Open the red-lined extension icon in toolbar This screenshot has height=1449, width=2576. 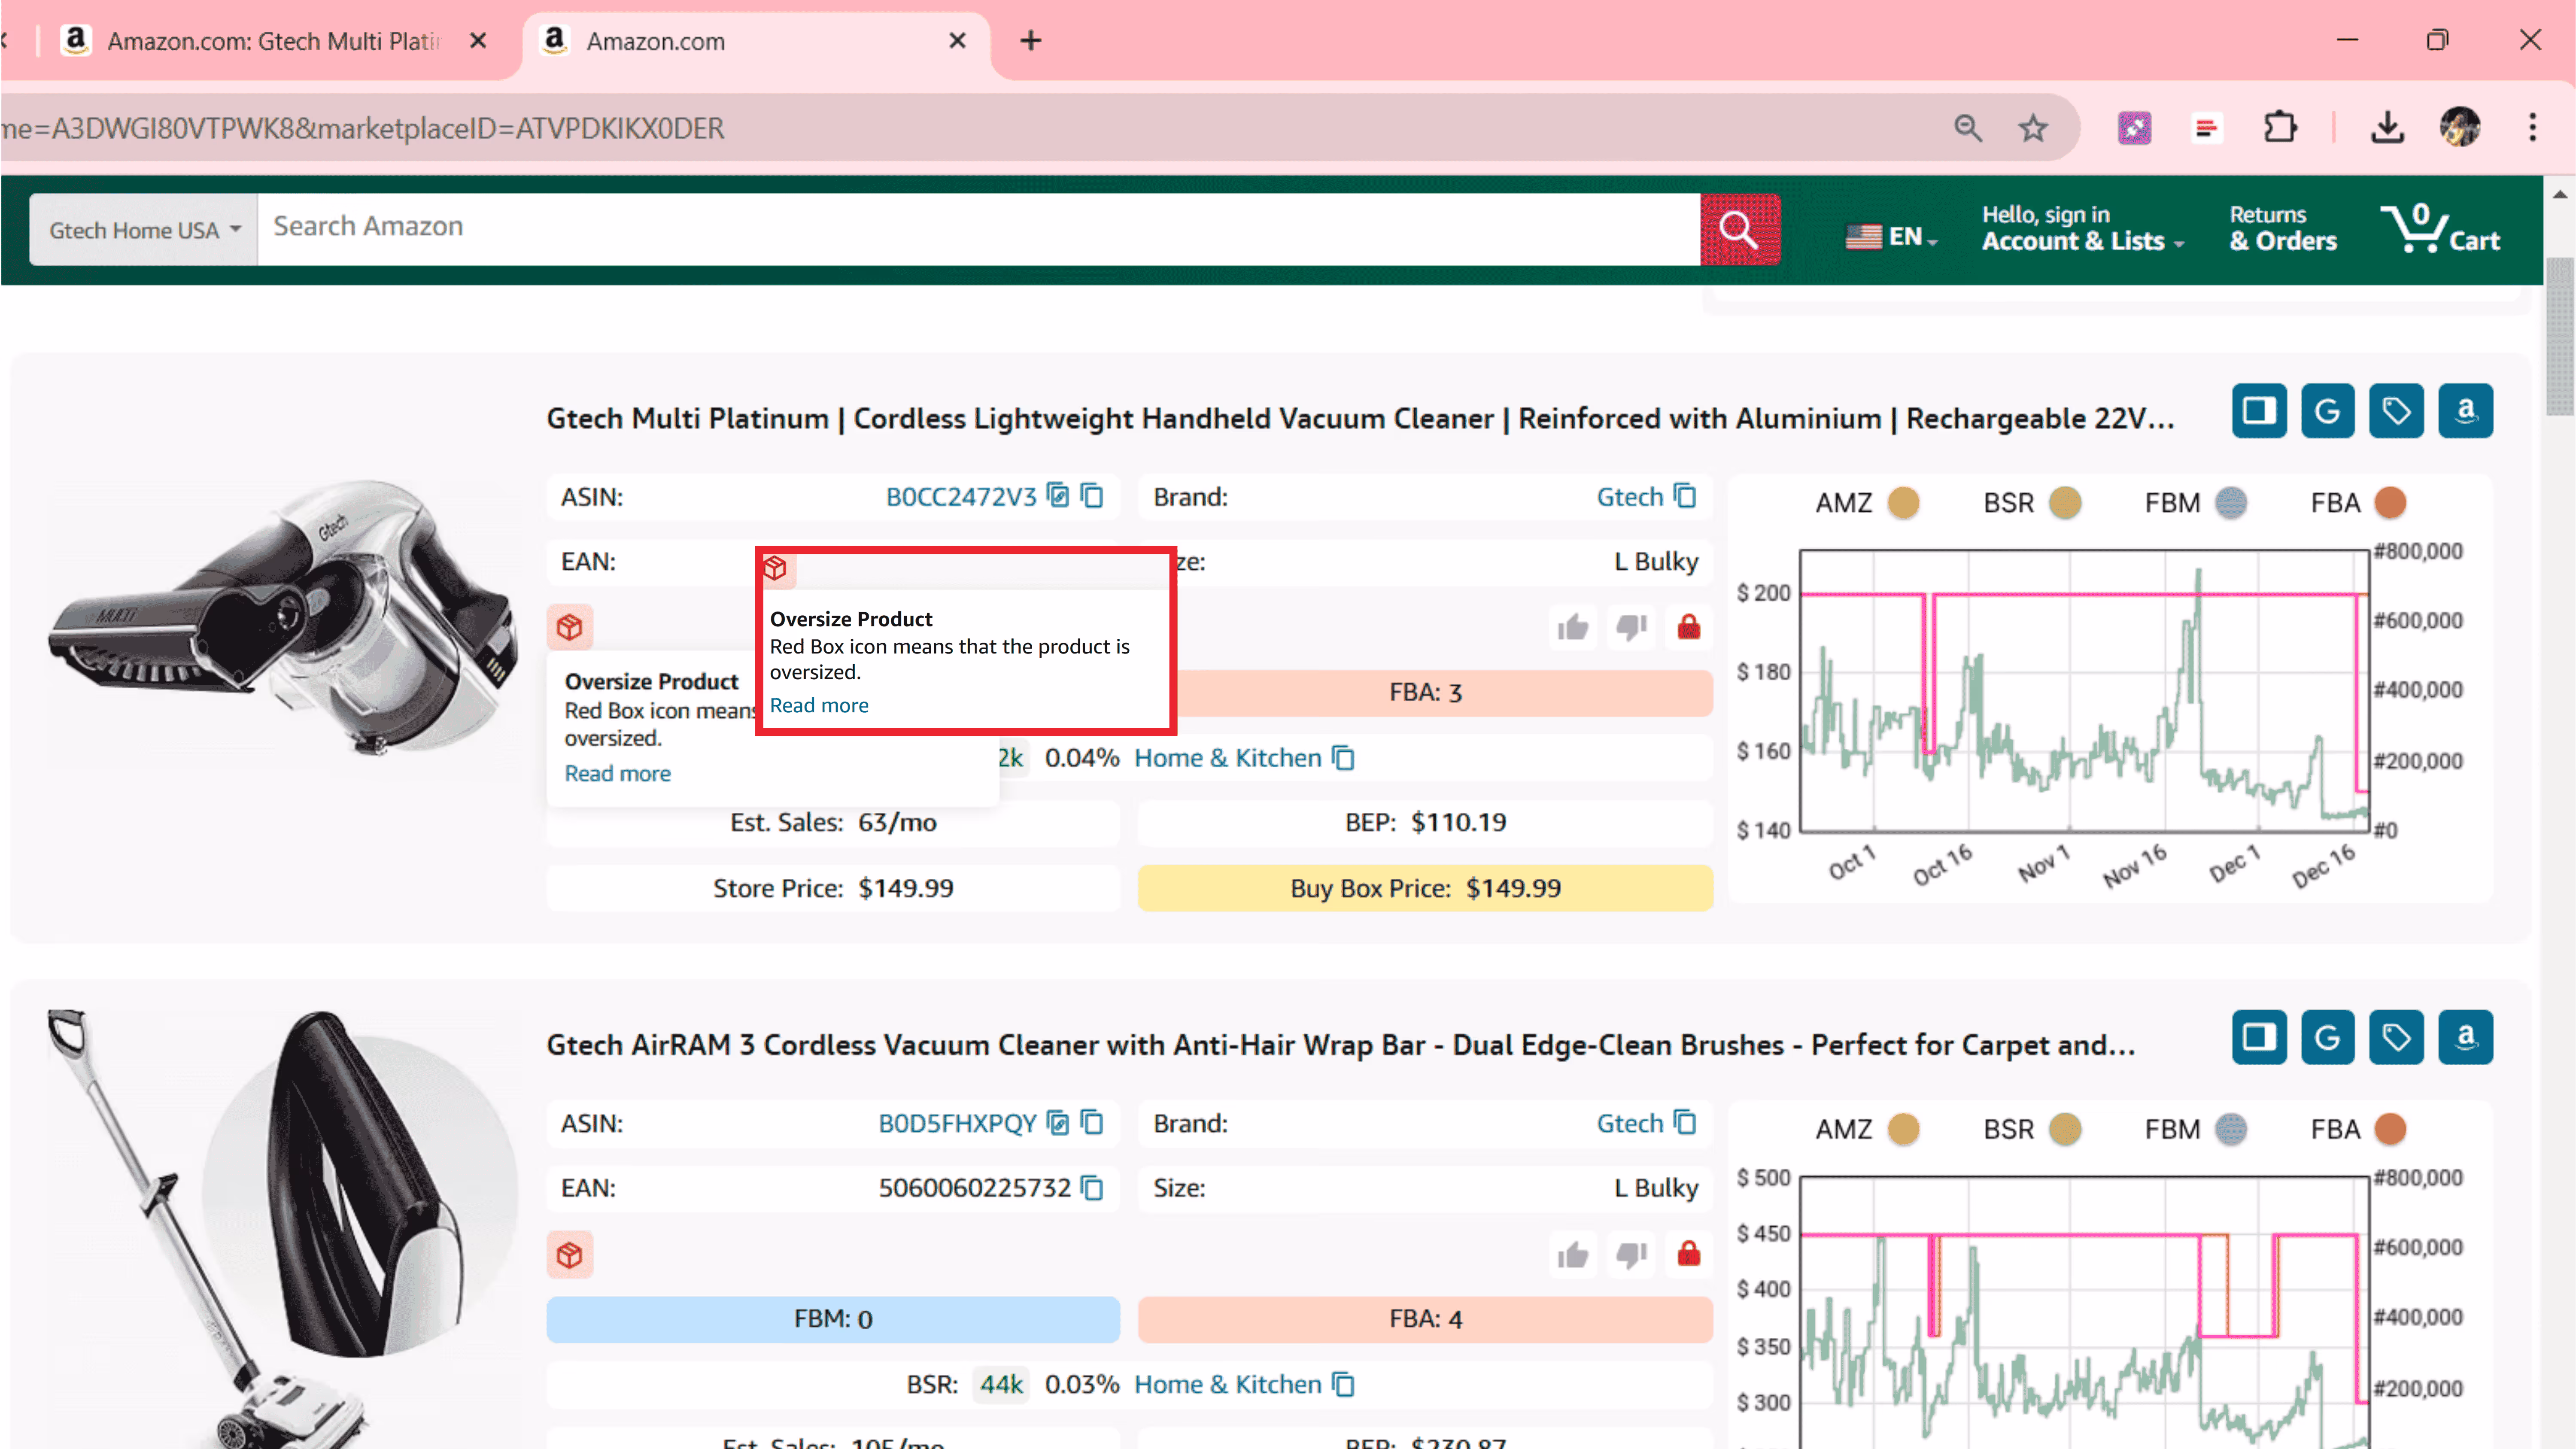2206,128
